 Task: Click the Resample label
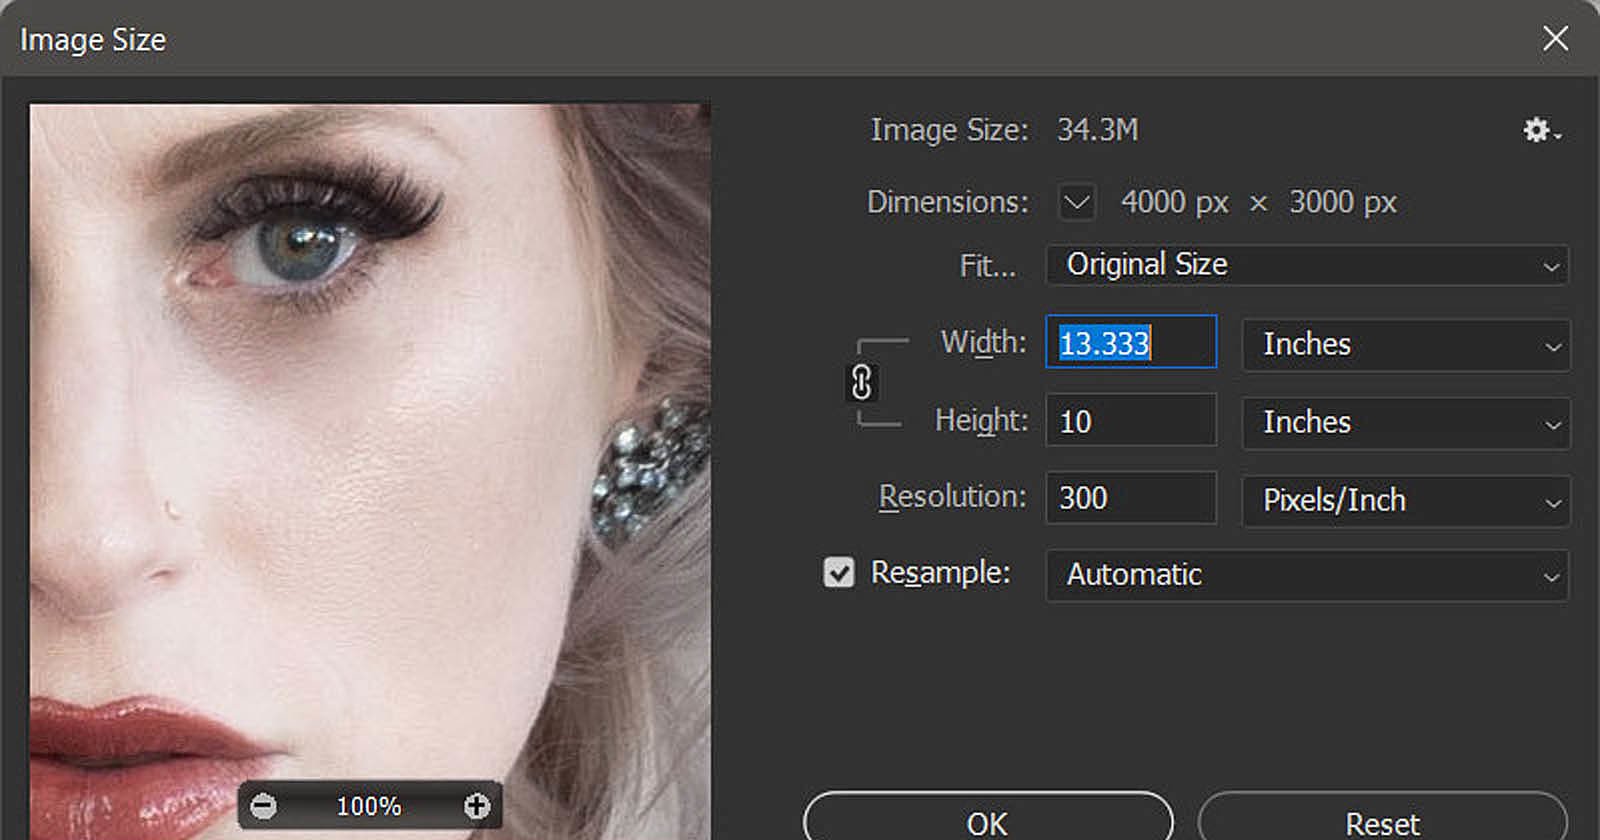coord(940,573)
